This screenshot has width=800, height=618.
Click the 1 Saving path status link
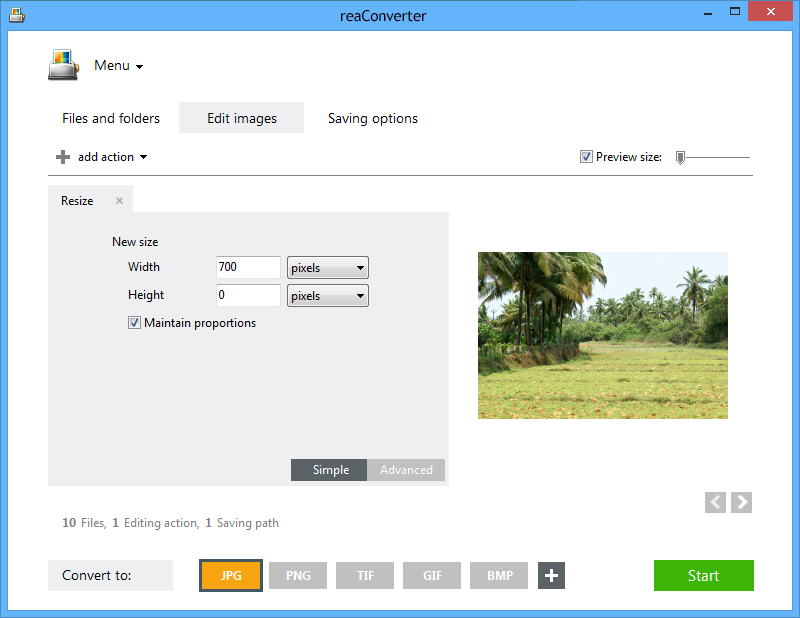242,523
